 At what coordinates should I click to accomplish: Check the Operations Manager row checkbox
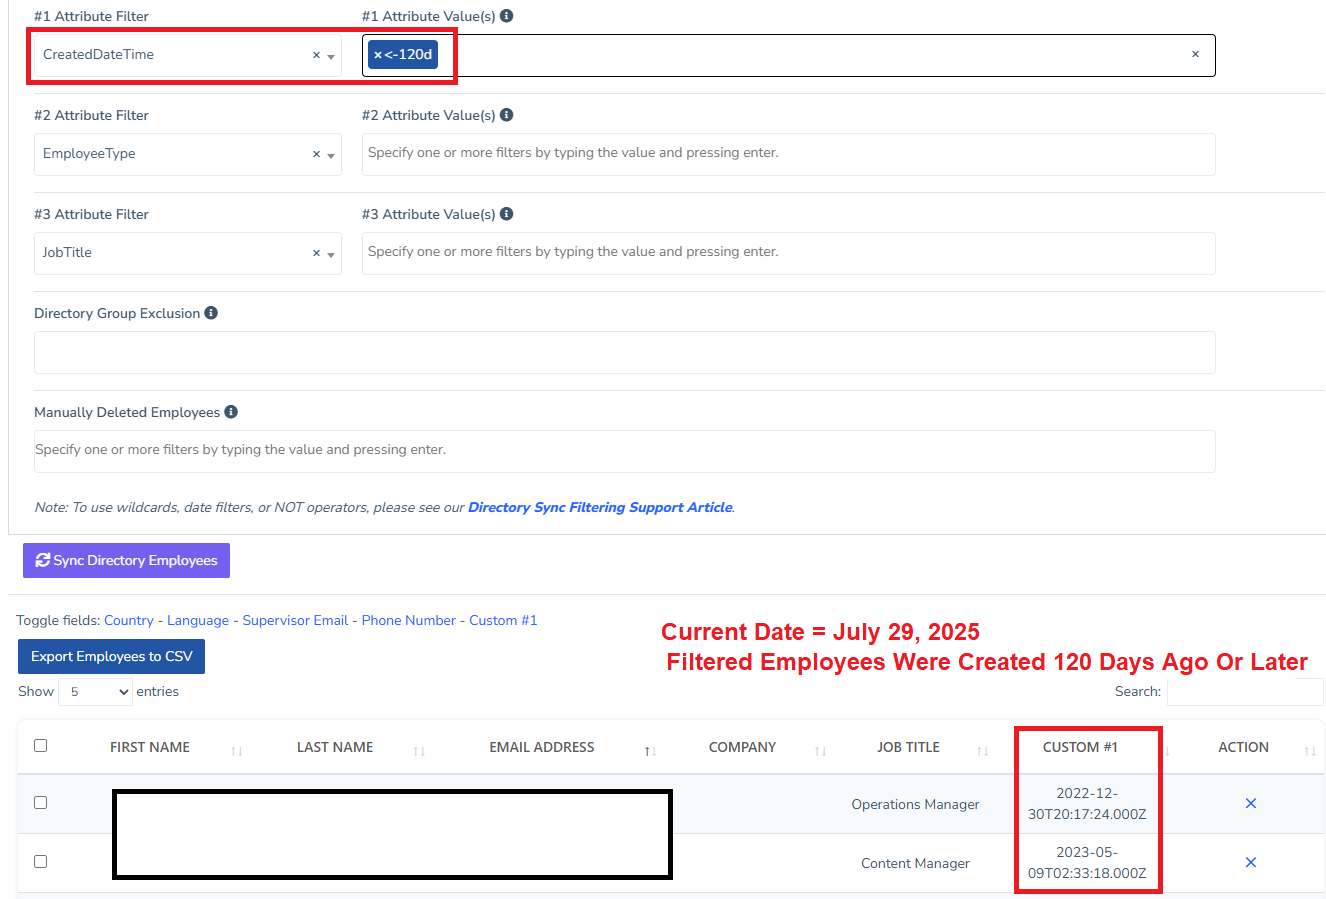click(x=41, y=803)
